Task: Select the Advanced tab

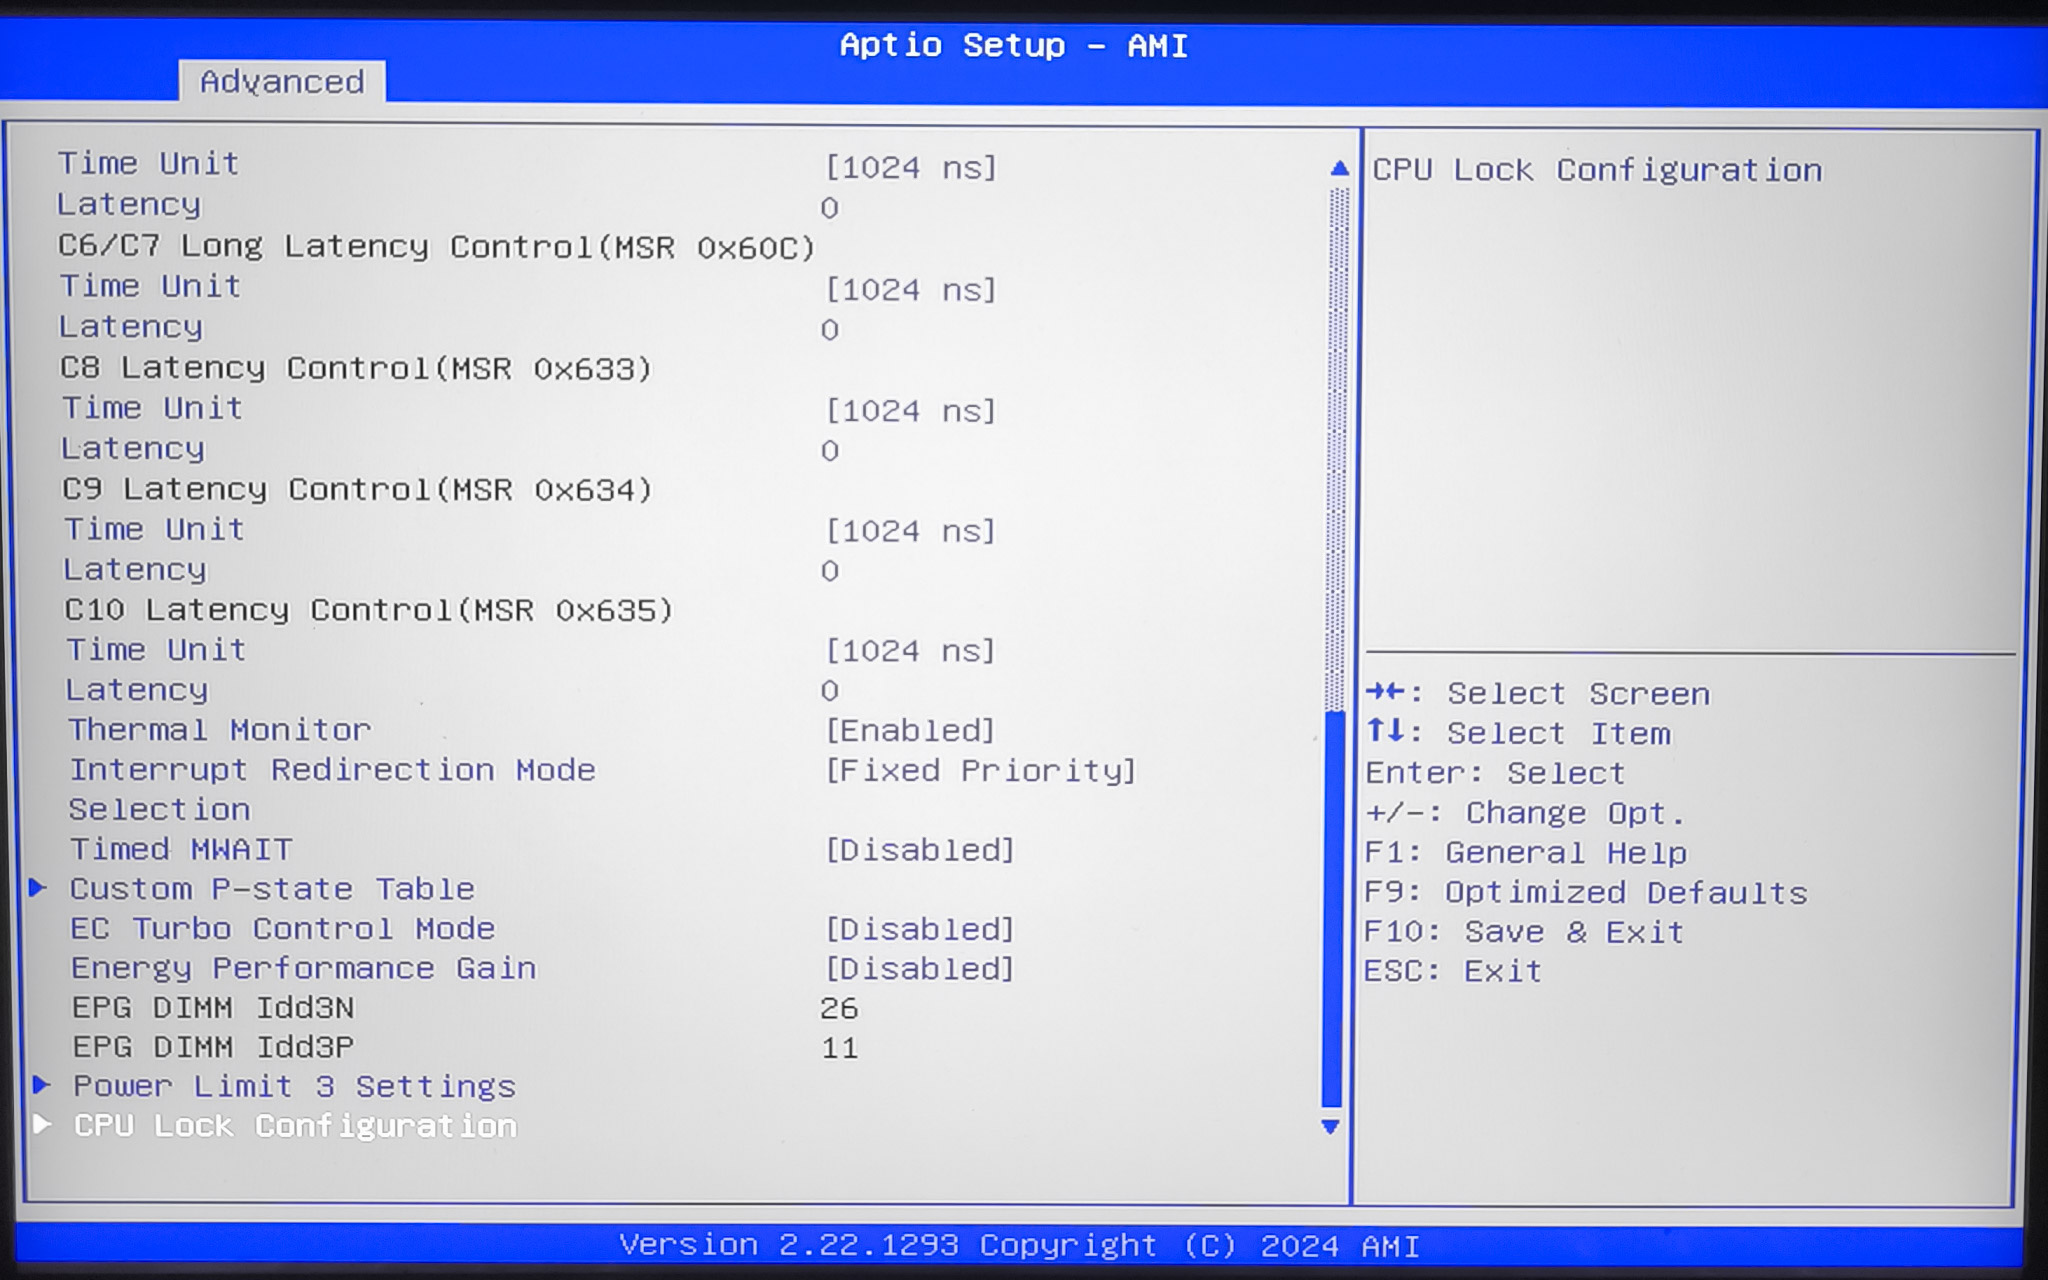Action: click(x=282, y=82)
